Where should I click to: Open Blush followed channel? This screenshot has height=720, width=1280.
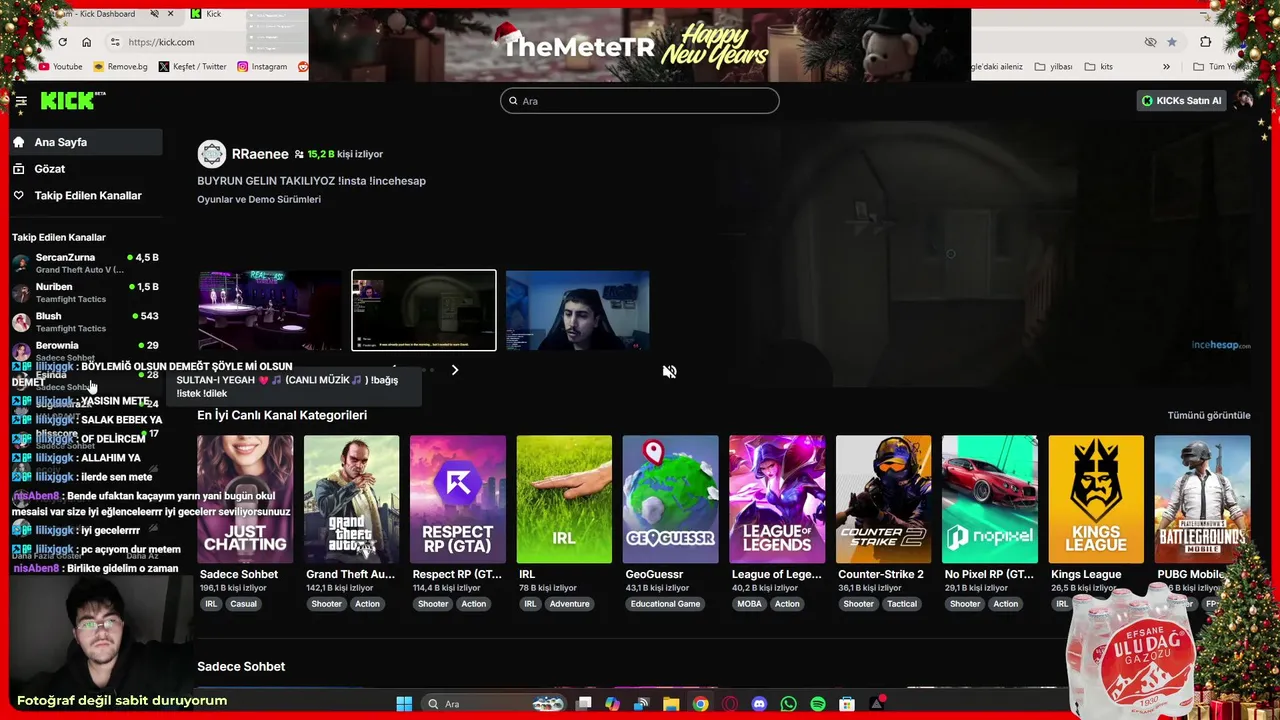click(x=86, y=321)
